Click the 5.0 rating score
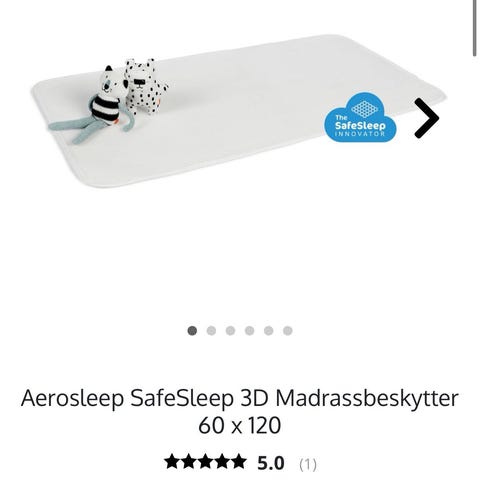This screenshot has height=480, width=480. point(271,463)
